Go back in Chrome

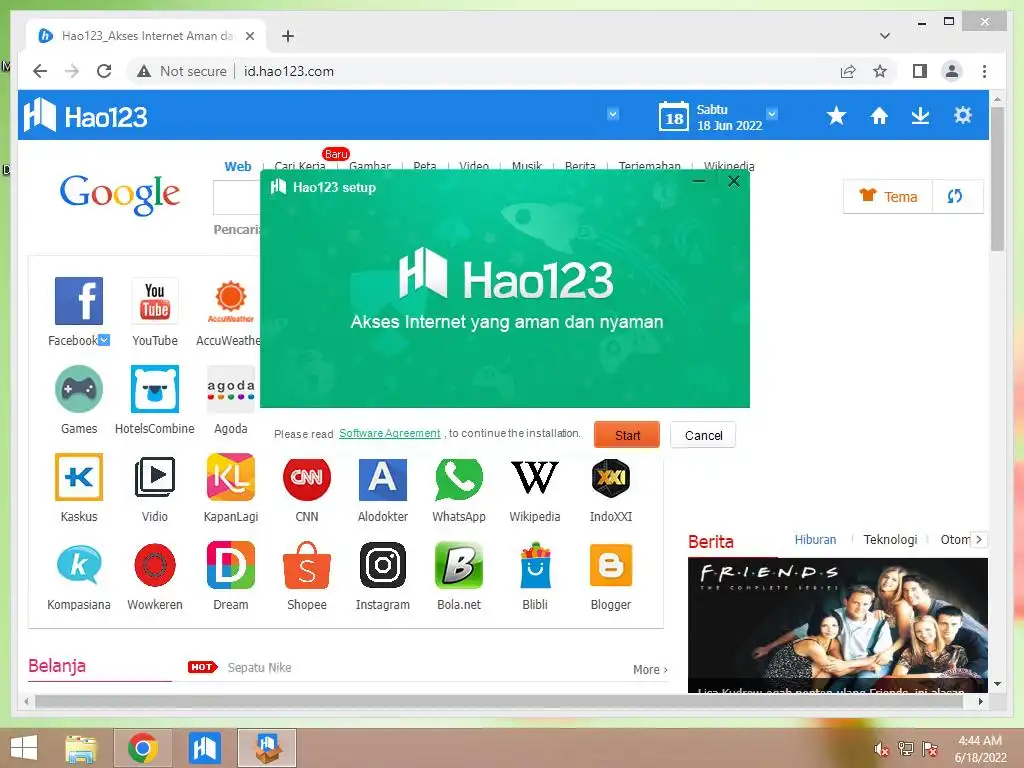pyautogui.click(x=40, y=71)
